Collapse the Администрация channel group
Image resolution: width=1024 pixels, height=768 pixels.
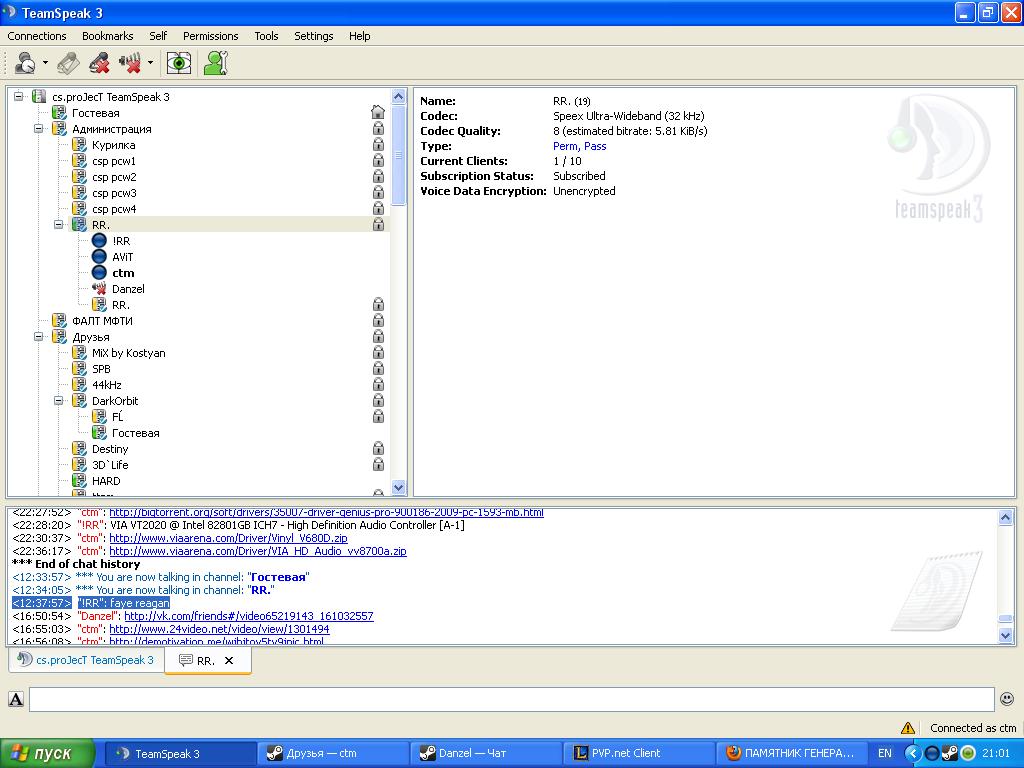click(39, 129)
